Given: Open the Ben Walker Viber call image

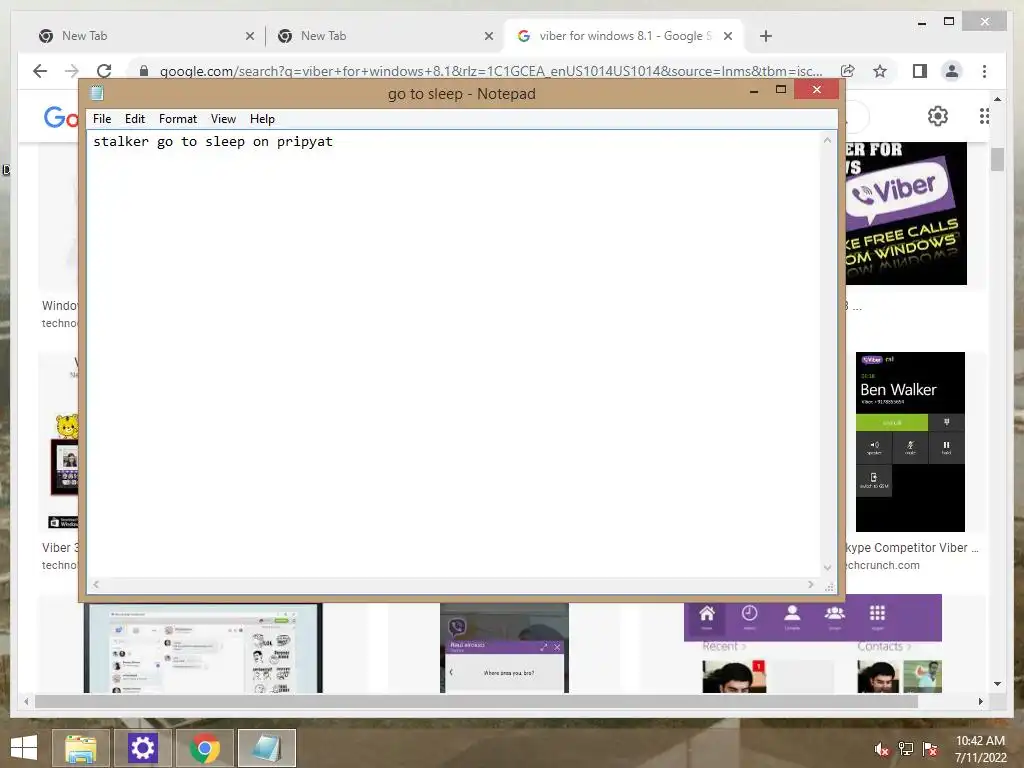Looking at the screenshot, I should [x=910, y=442].
